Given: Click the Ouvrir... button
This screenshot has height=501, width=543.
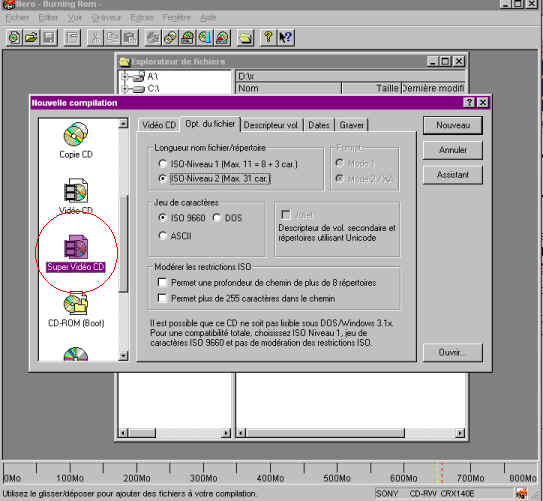Looking at the screenshot, I should click(453, 352).
